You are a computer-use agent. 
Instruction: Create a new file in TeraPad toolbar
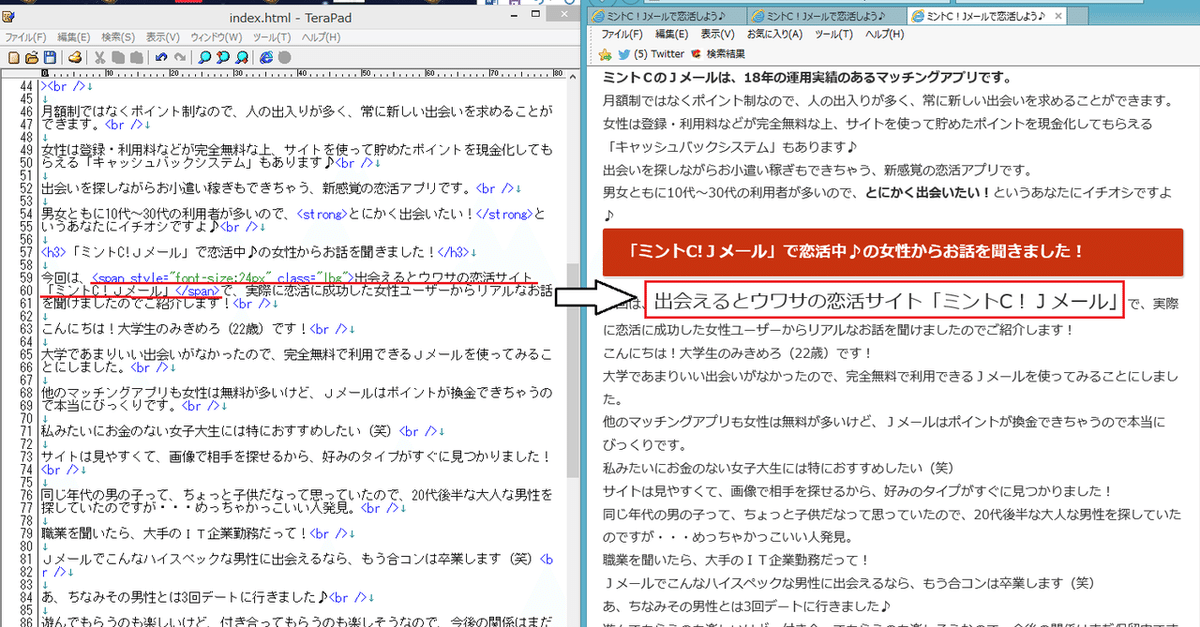[14, 58]
